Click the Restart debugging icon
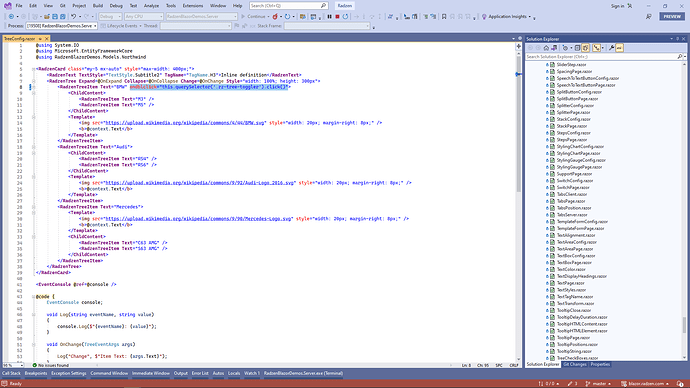The height and width of the screenshot is (388, 690). click(345, 16)
